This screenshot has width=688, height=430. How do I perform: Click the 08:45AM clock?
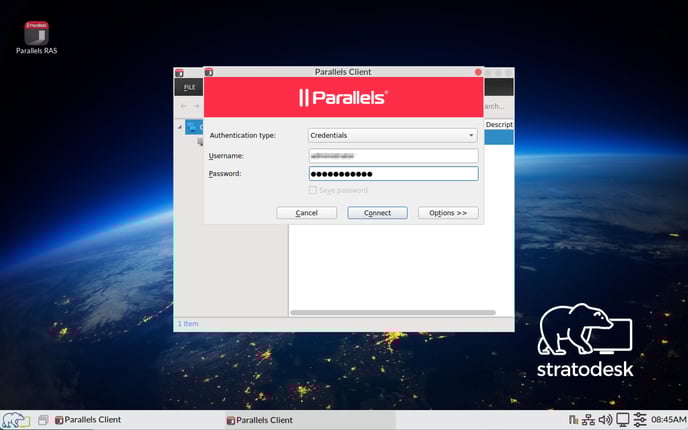[669, 420]
